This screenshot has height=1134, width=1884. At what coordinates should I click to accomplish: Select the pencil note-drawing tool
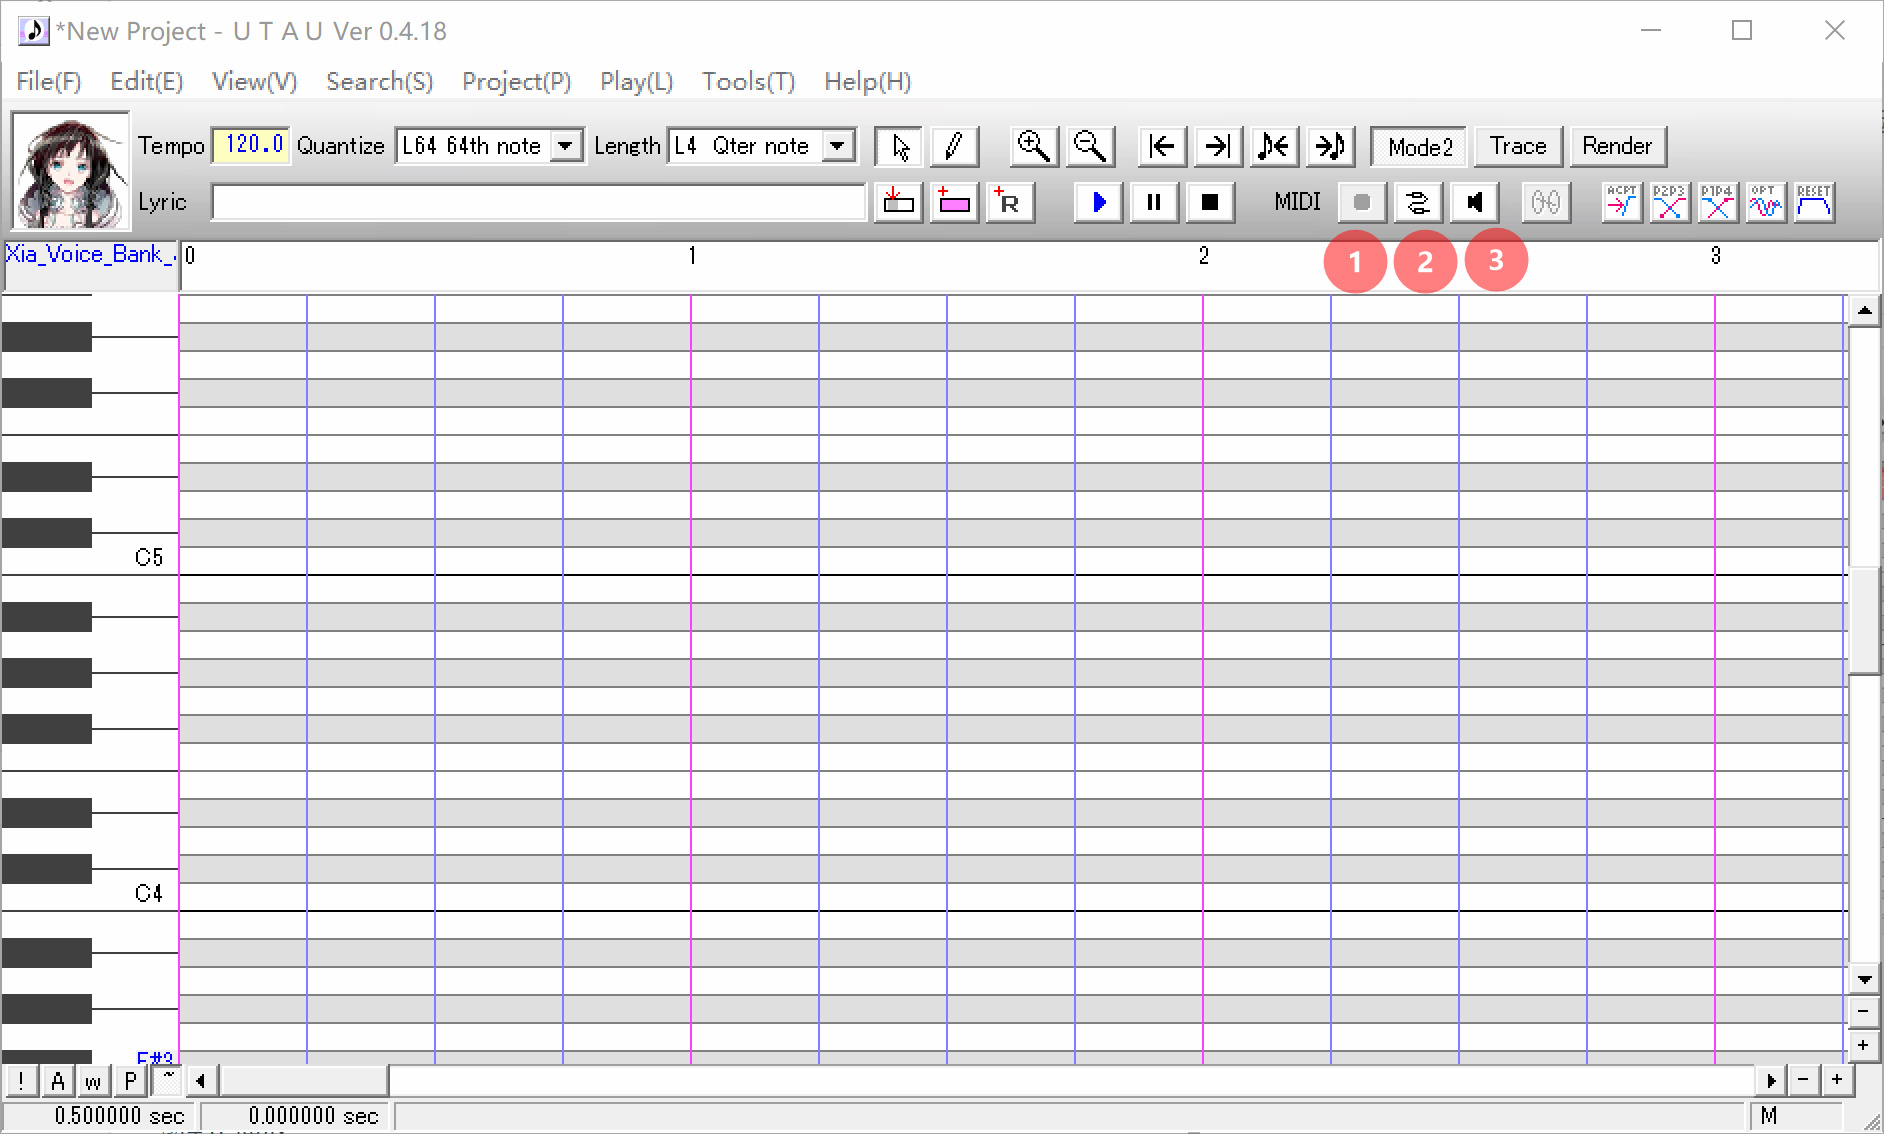(954, 146)
